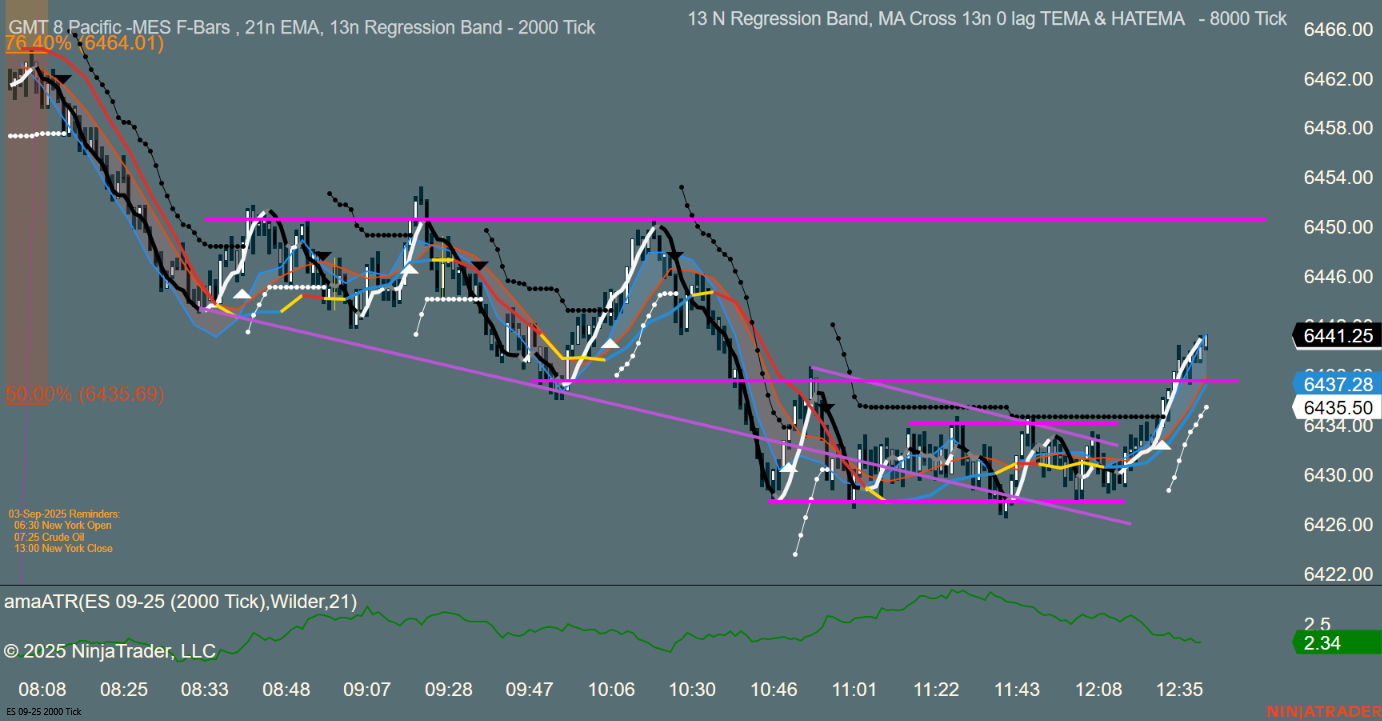1382x721 pixels.
Task: Click the 11:22 time axis label
Action: 936,690
